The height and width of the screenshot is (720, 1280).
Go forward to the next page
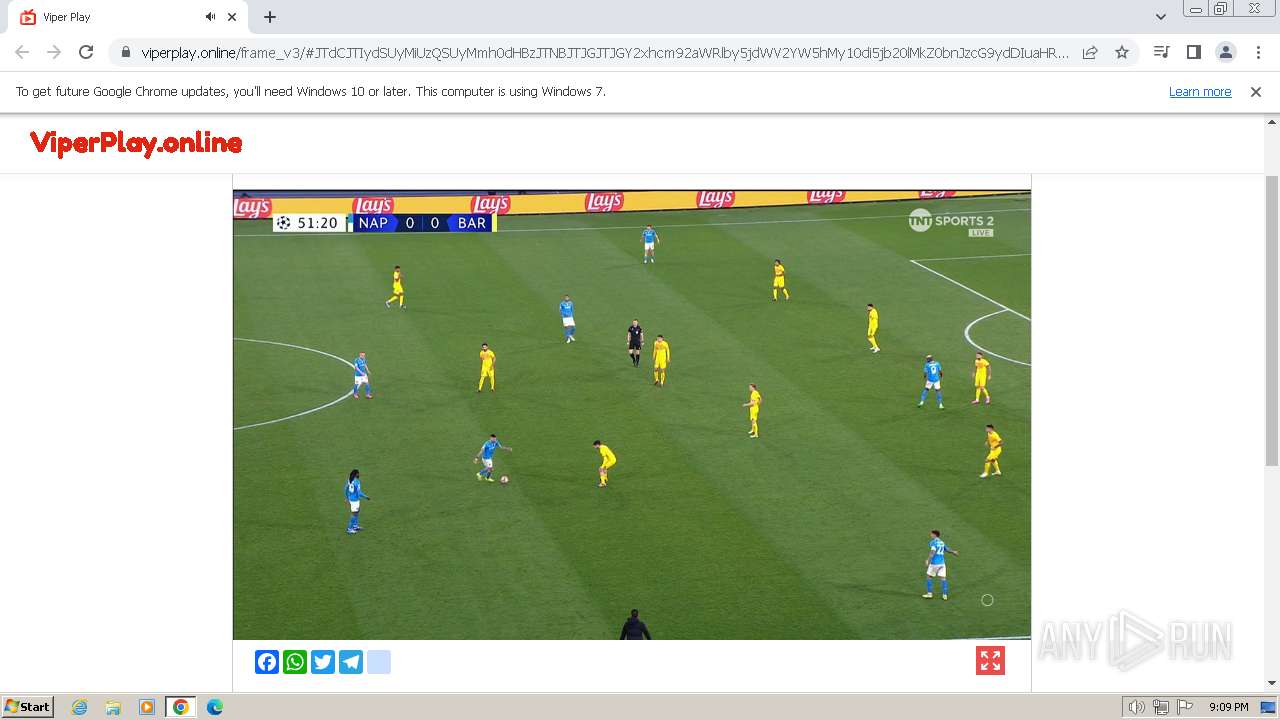pos(54,52)
